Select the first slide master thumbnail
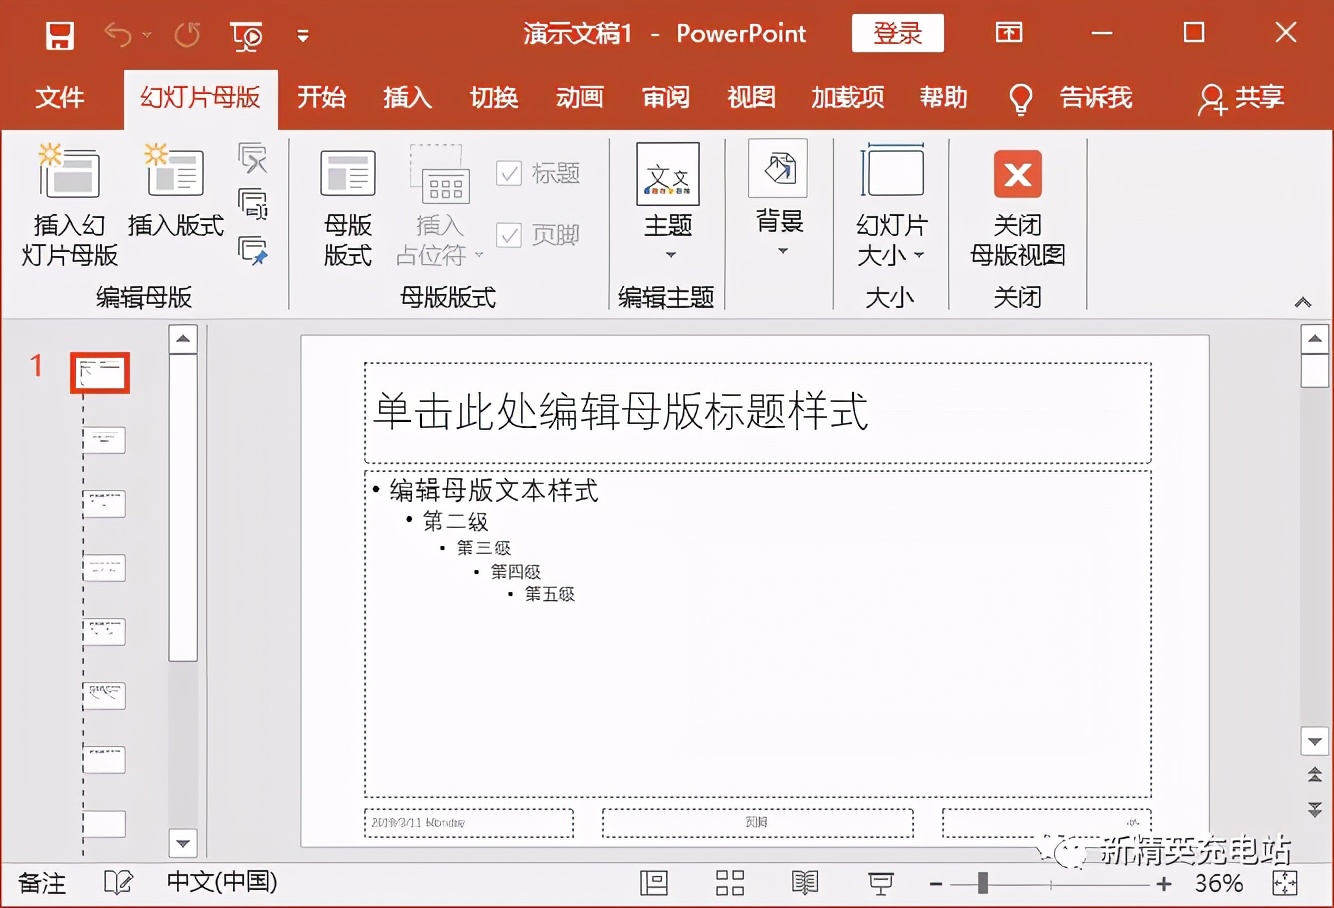The width and height of the screenshot is (1334, 908). tap(99, 371)
